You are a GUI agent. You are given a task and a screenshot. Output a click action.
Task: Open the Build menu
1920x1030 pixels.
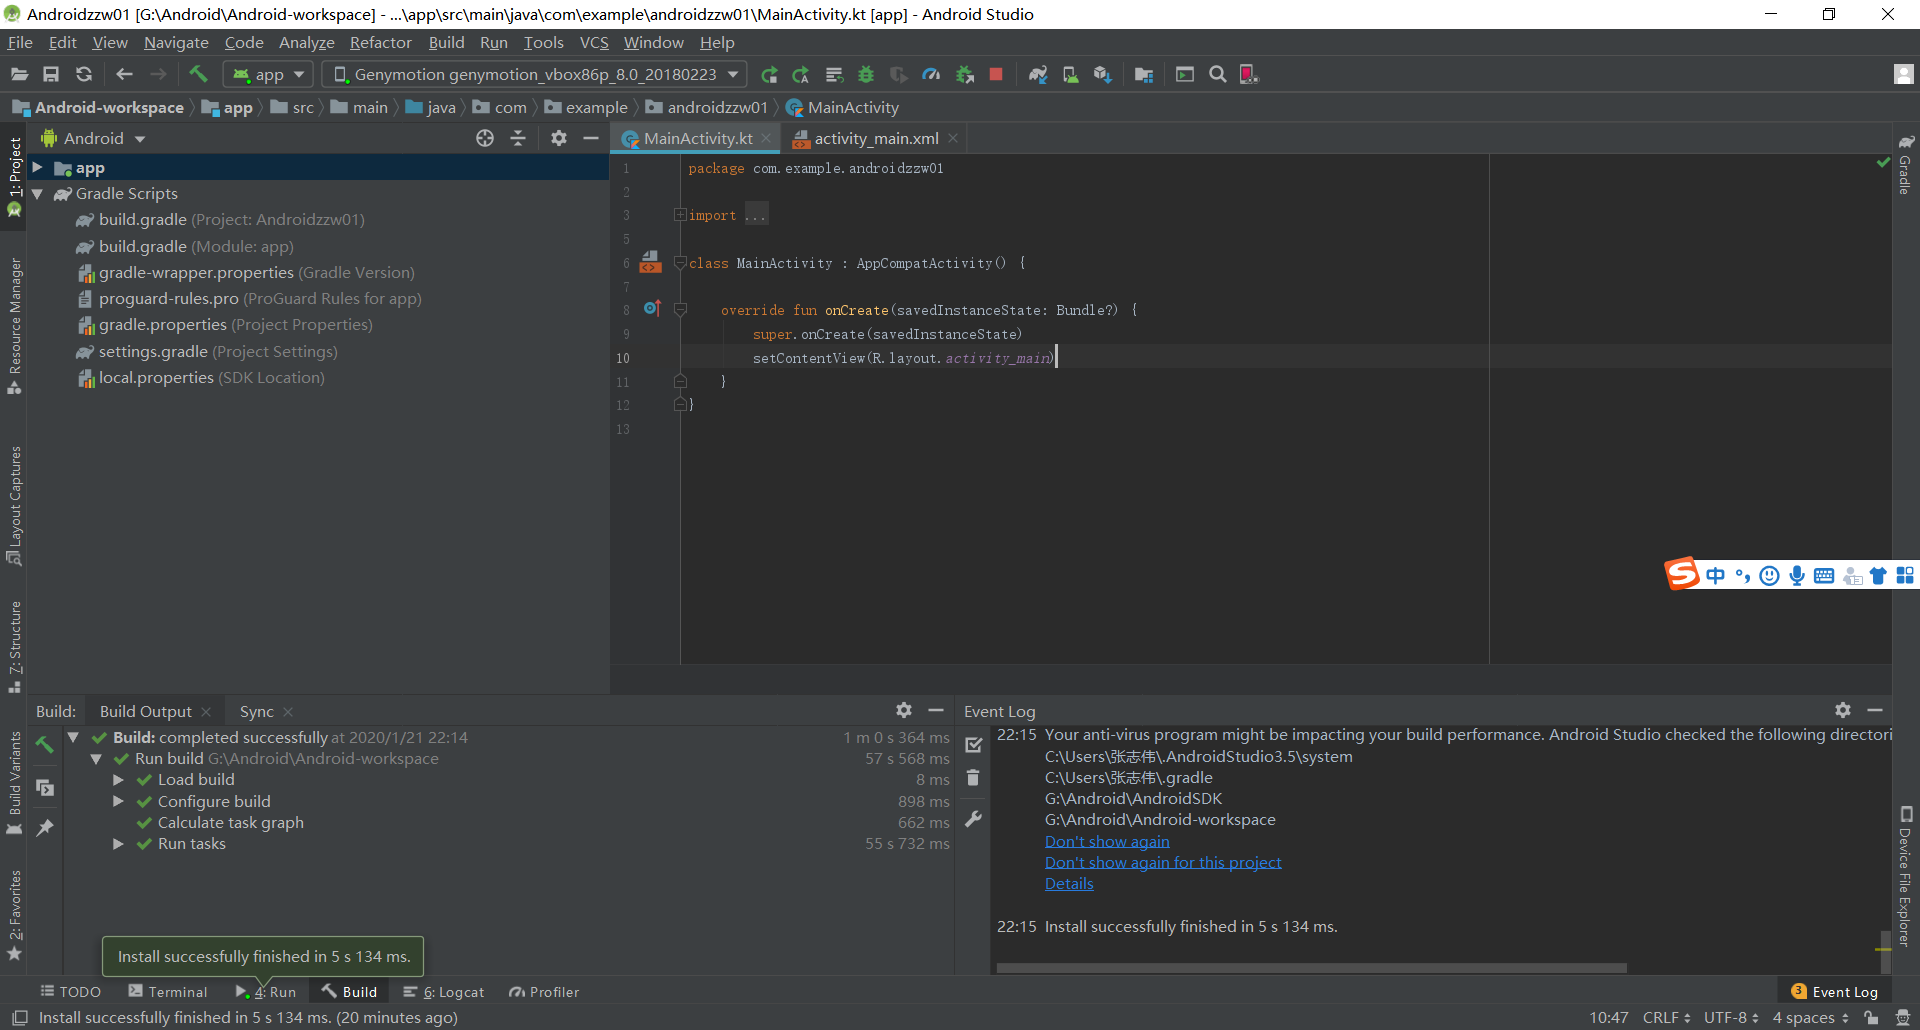[446, 42]
